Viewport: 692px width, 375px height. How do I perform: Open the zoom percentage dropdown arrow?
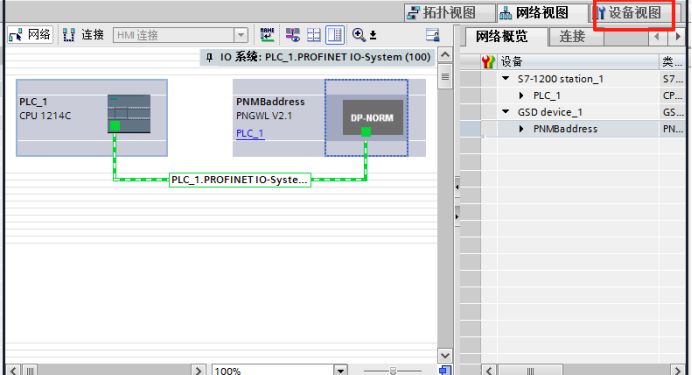341,371
